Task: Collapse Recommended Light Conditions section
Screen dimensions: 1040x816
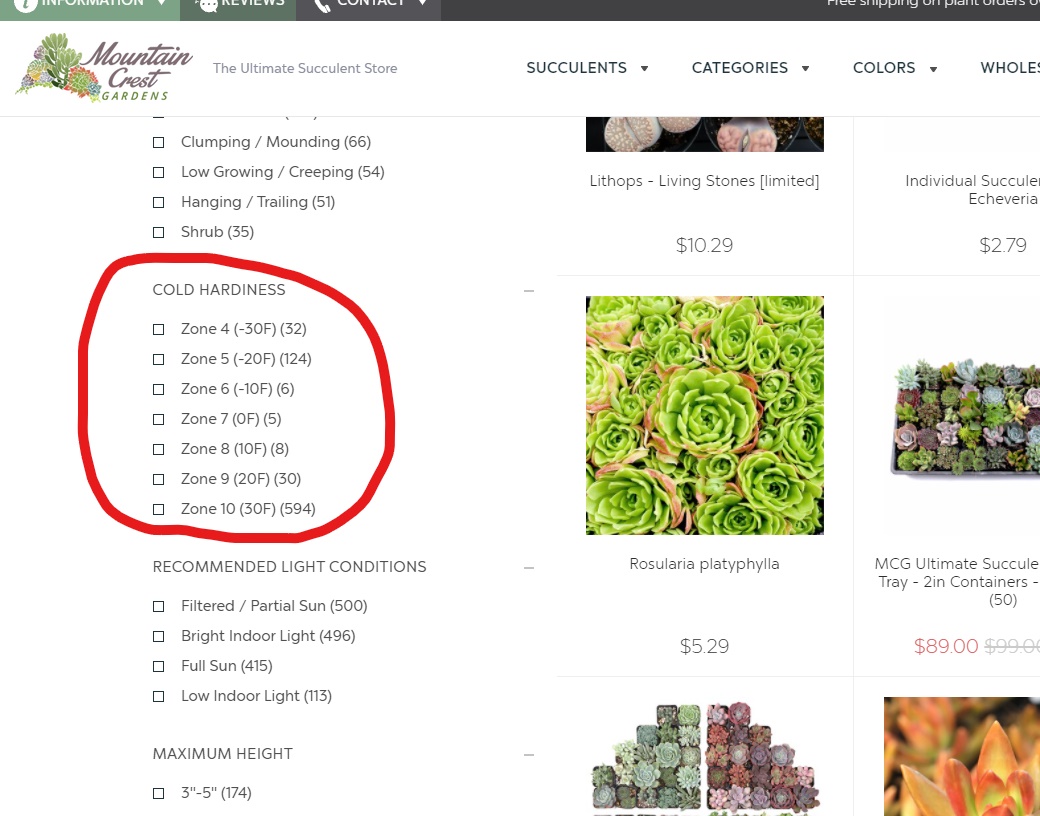Action: (529, 568)
